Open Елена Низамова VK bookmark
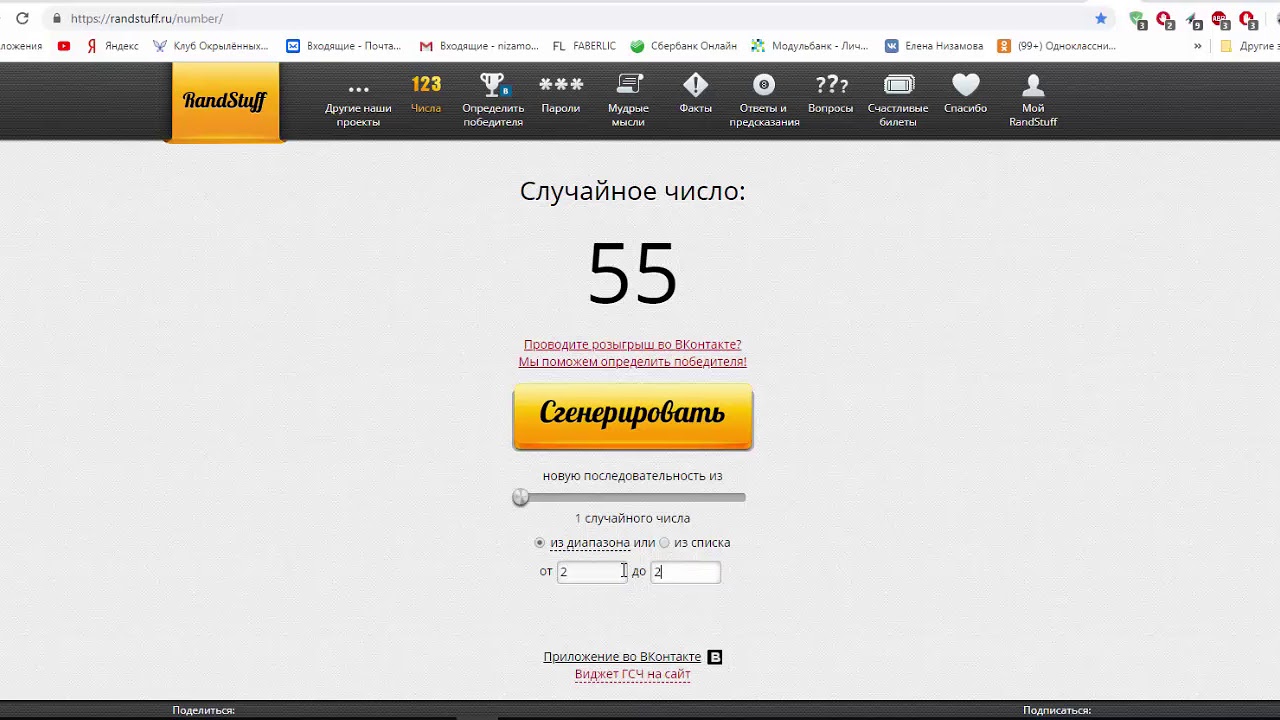 pos(934,46)
